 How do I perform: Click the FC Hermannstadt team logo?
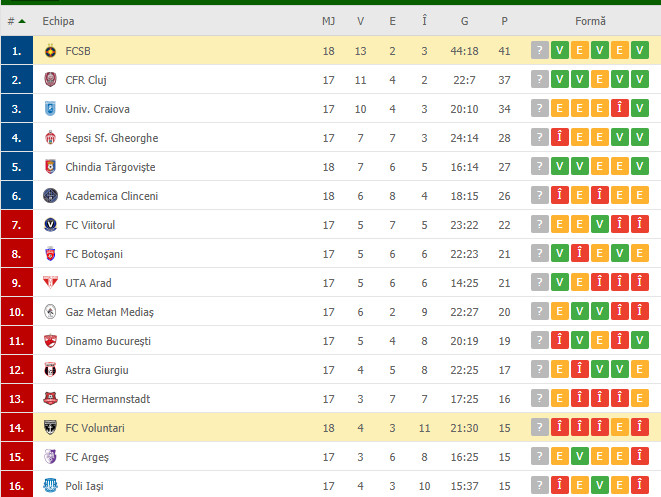[50, 399]
